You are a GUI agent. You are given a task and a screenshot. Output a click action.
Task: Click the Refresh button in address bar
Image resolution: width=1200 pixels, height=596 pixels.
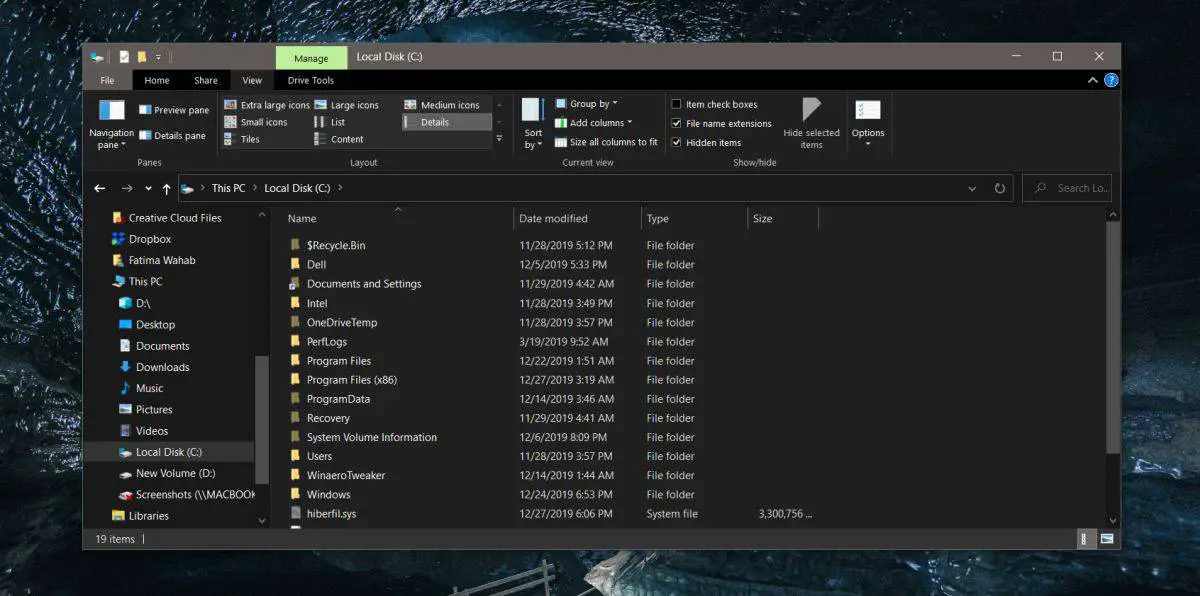[999, 188]
